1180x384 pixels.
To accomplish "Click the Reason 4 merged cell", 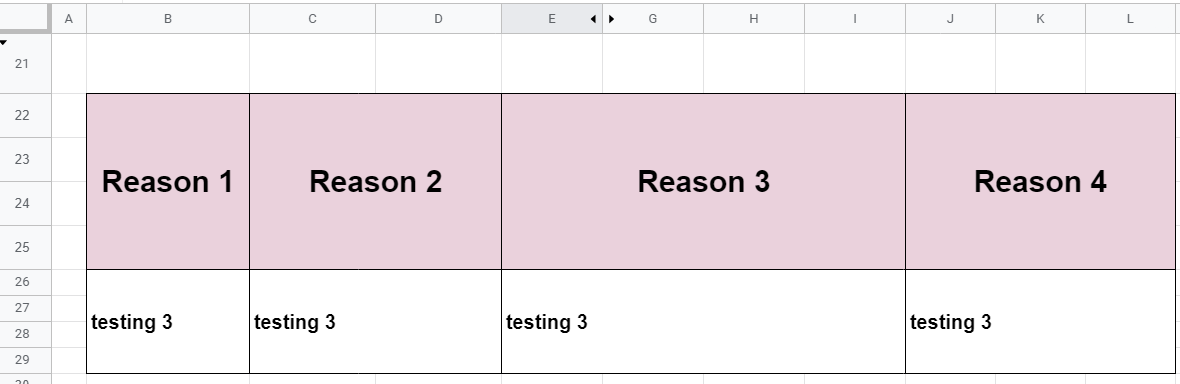I will pos(1040,181).
